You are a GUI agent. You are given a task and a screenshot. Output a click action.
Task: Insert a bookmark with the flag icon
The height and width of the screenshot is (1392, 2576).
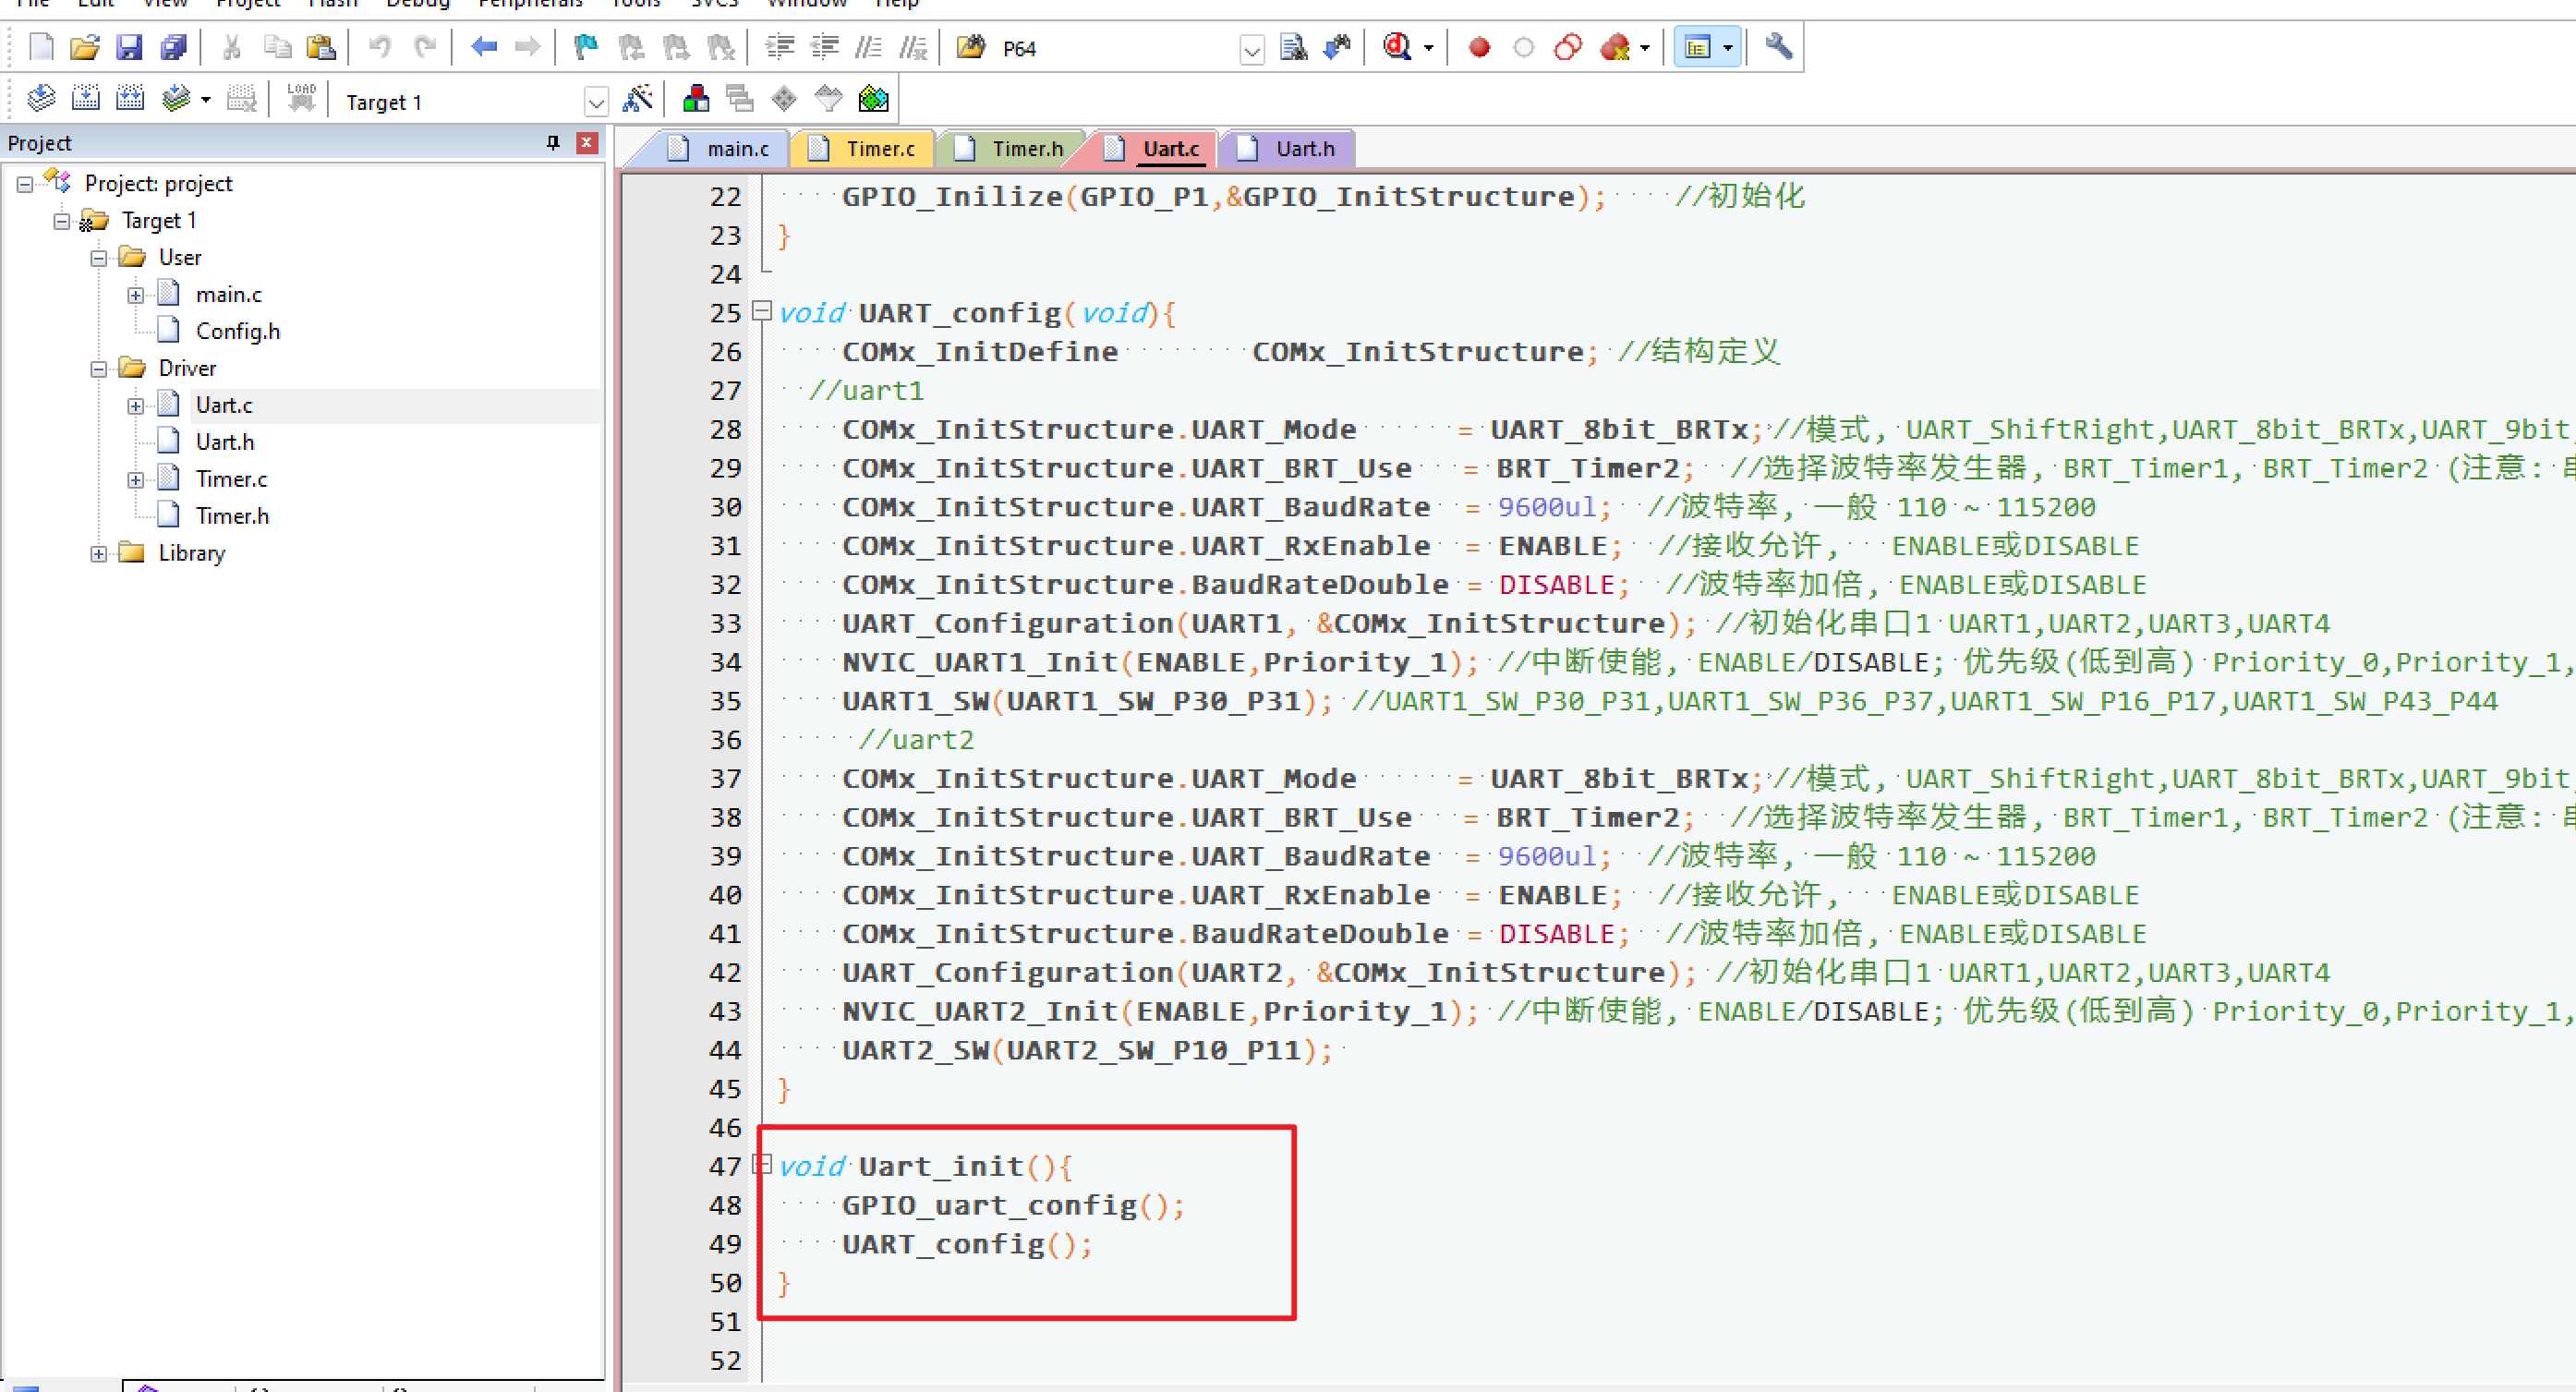(x=586, y=47)
